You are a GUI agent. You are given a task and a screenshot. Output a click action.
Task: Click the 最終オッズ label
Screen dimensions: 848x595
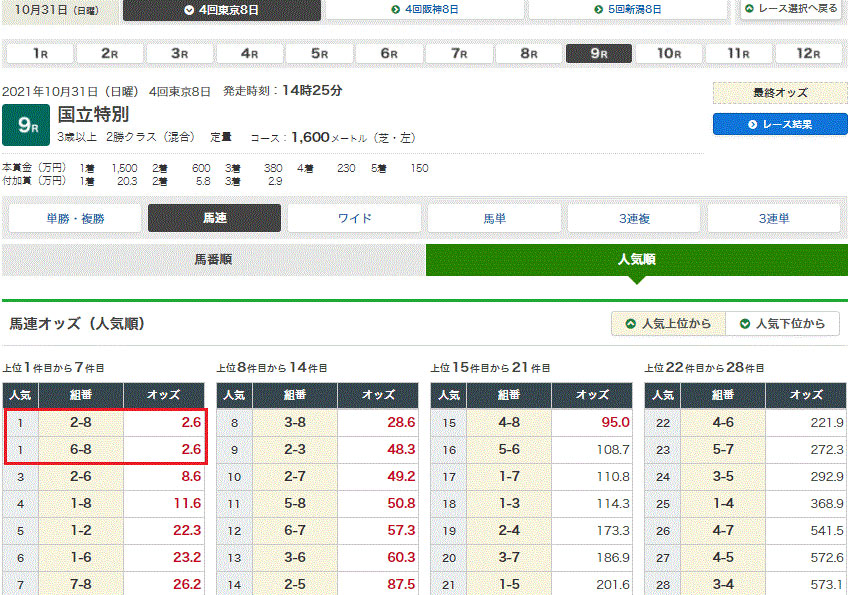pyautogui.click(x=780, y=93)
